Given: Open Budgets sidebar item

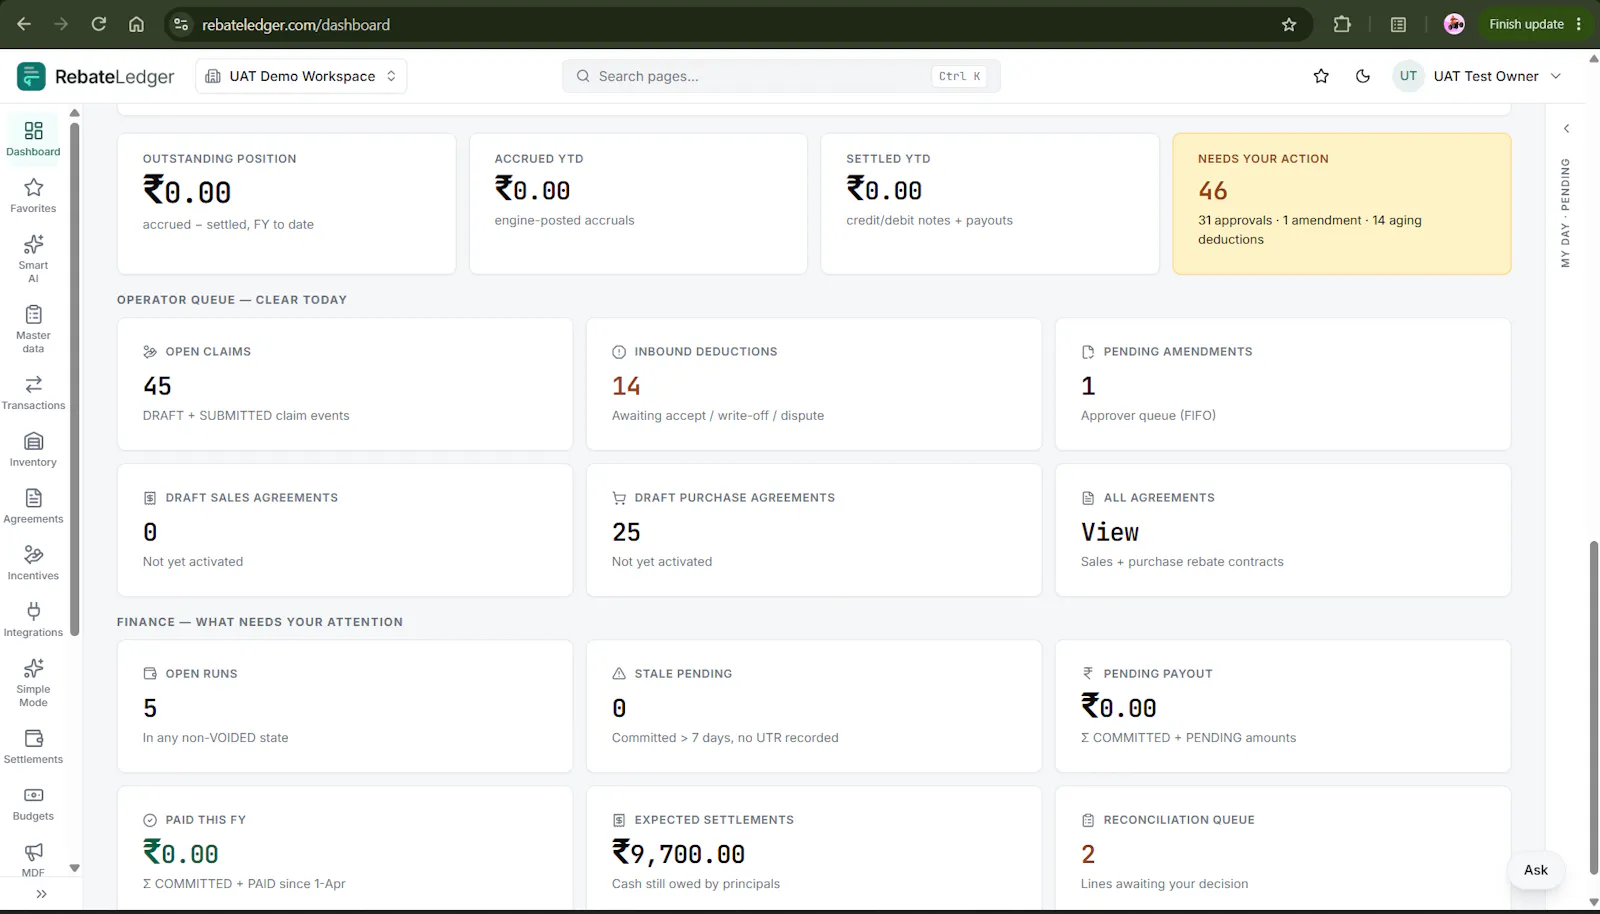Looking at the screenshot, I should click(x=33, y=803).
